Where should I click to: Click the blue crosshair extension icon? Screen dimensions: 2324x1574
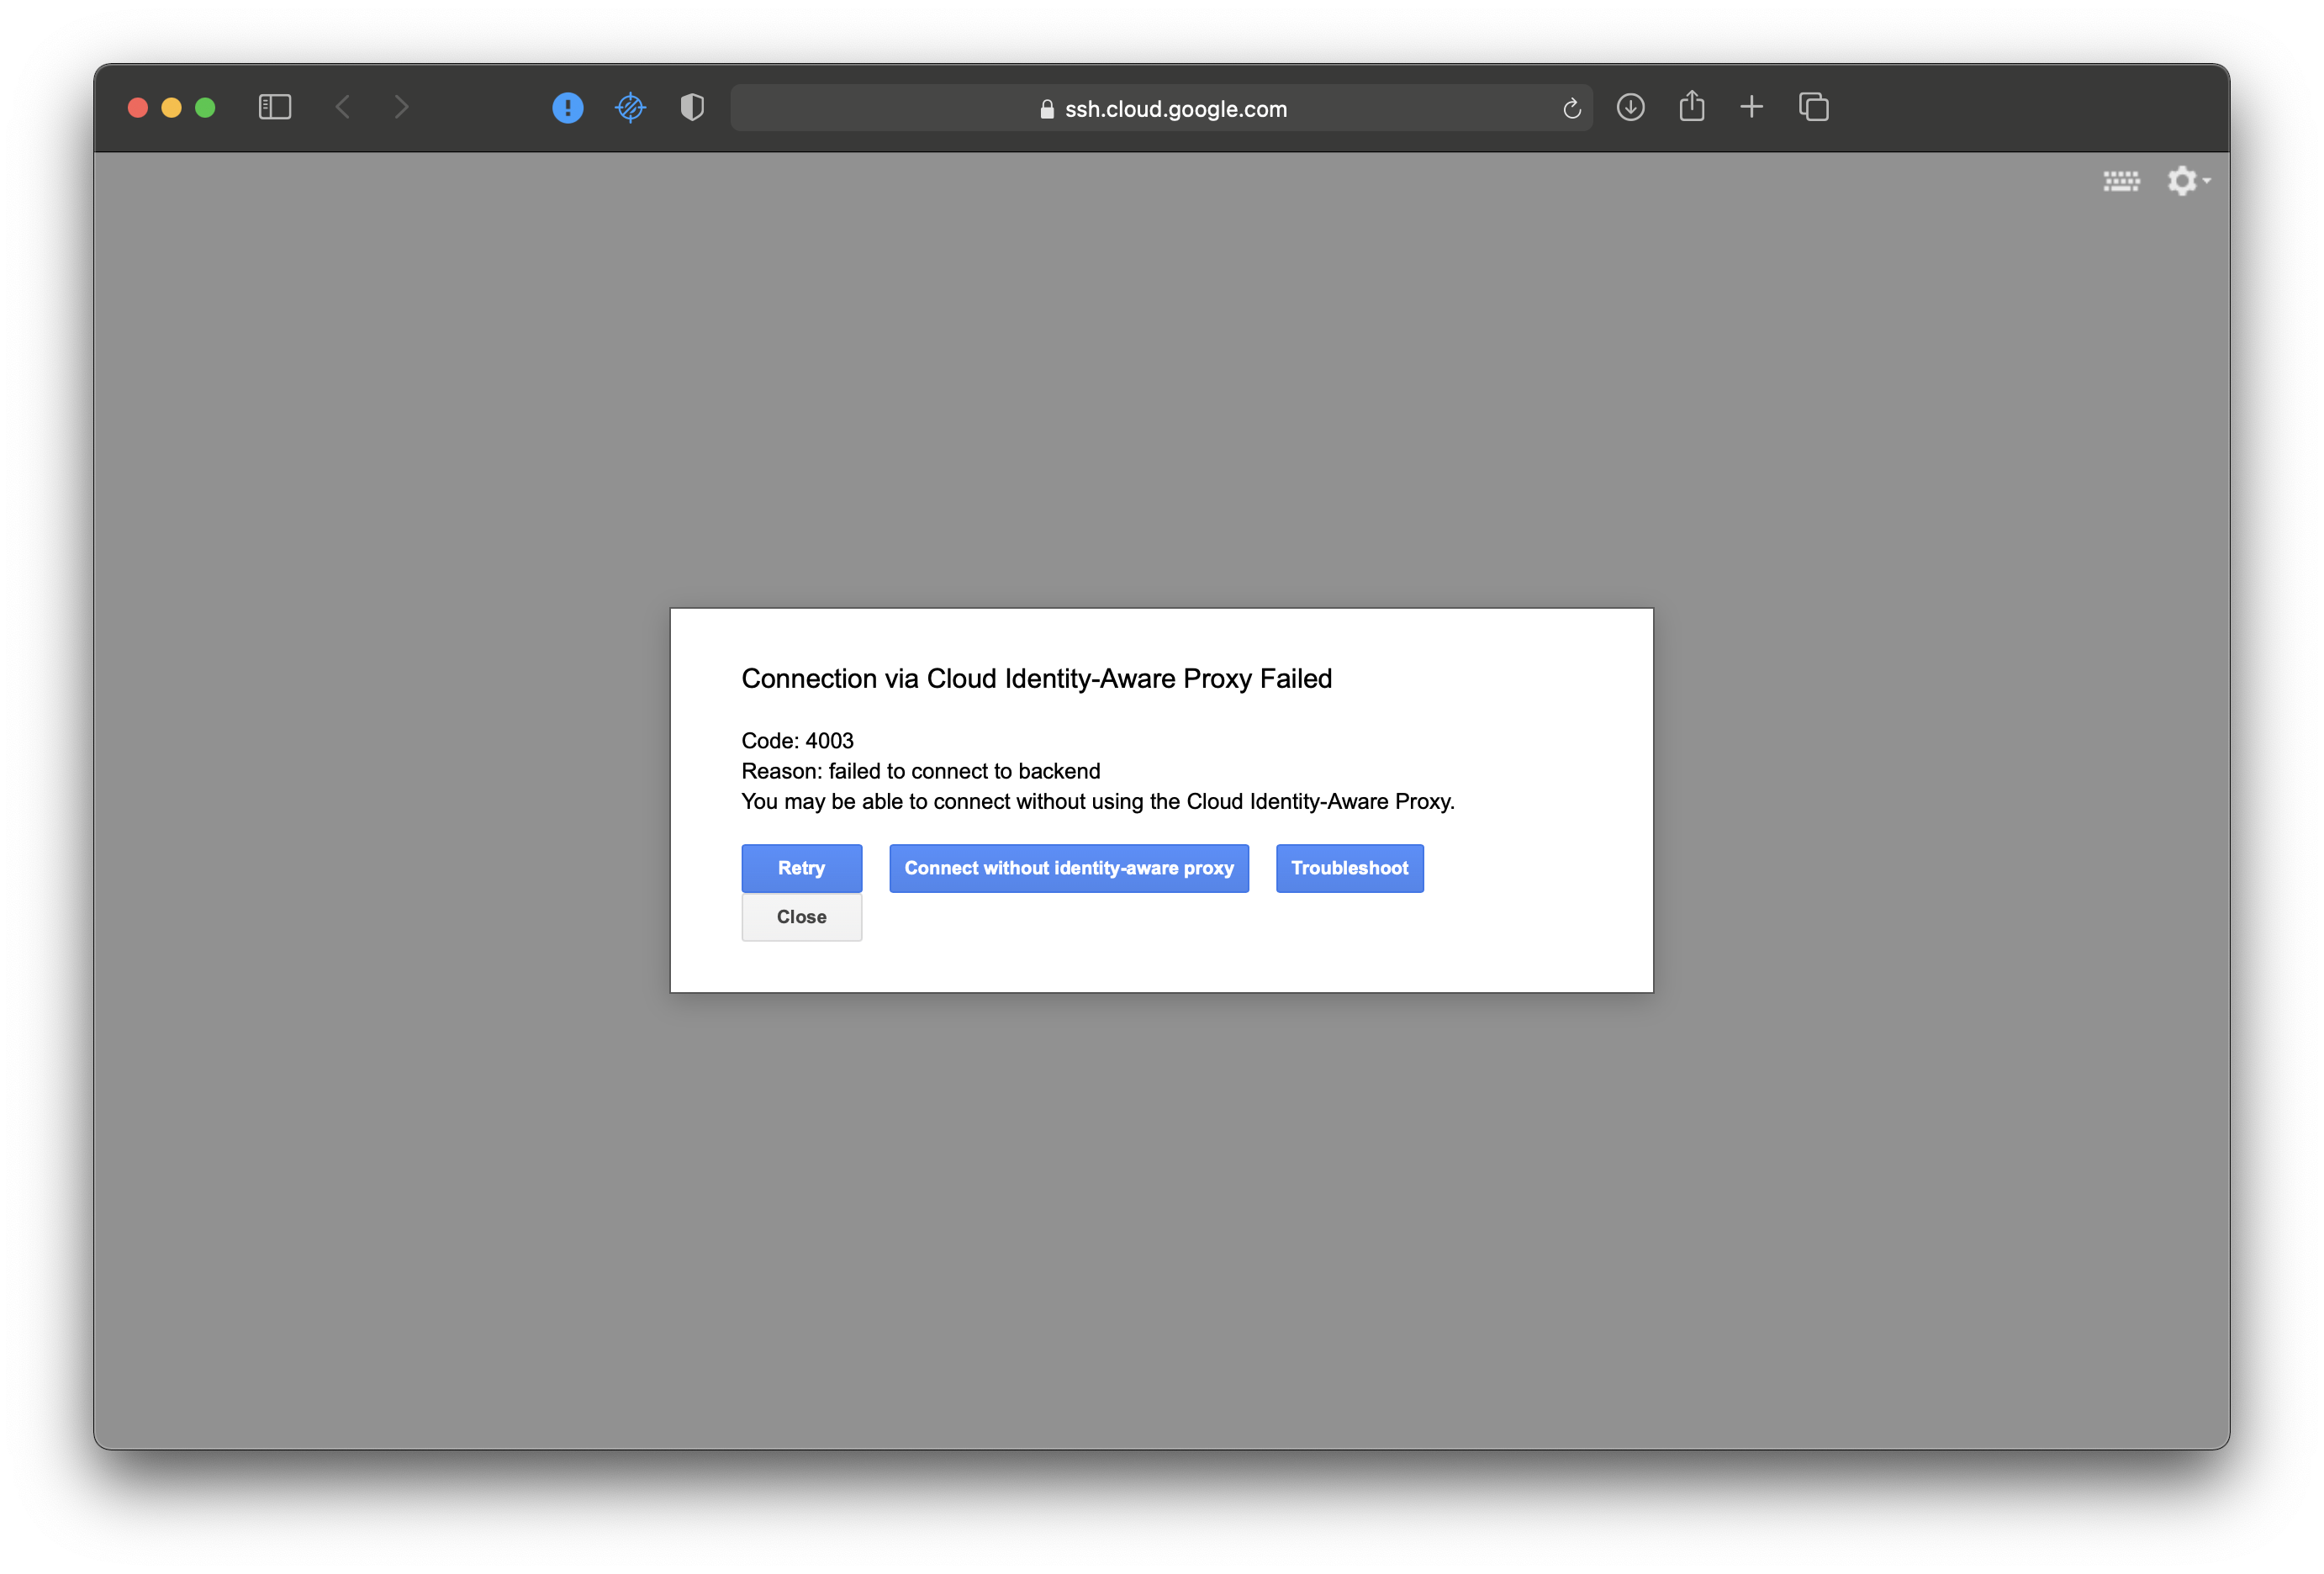(x=630, y=107)
